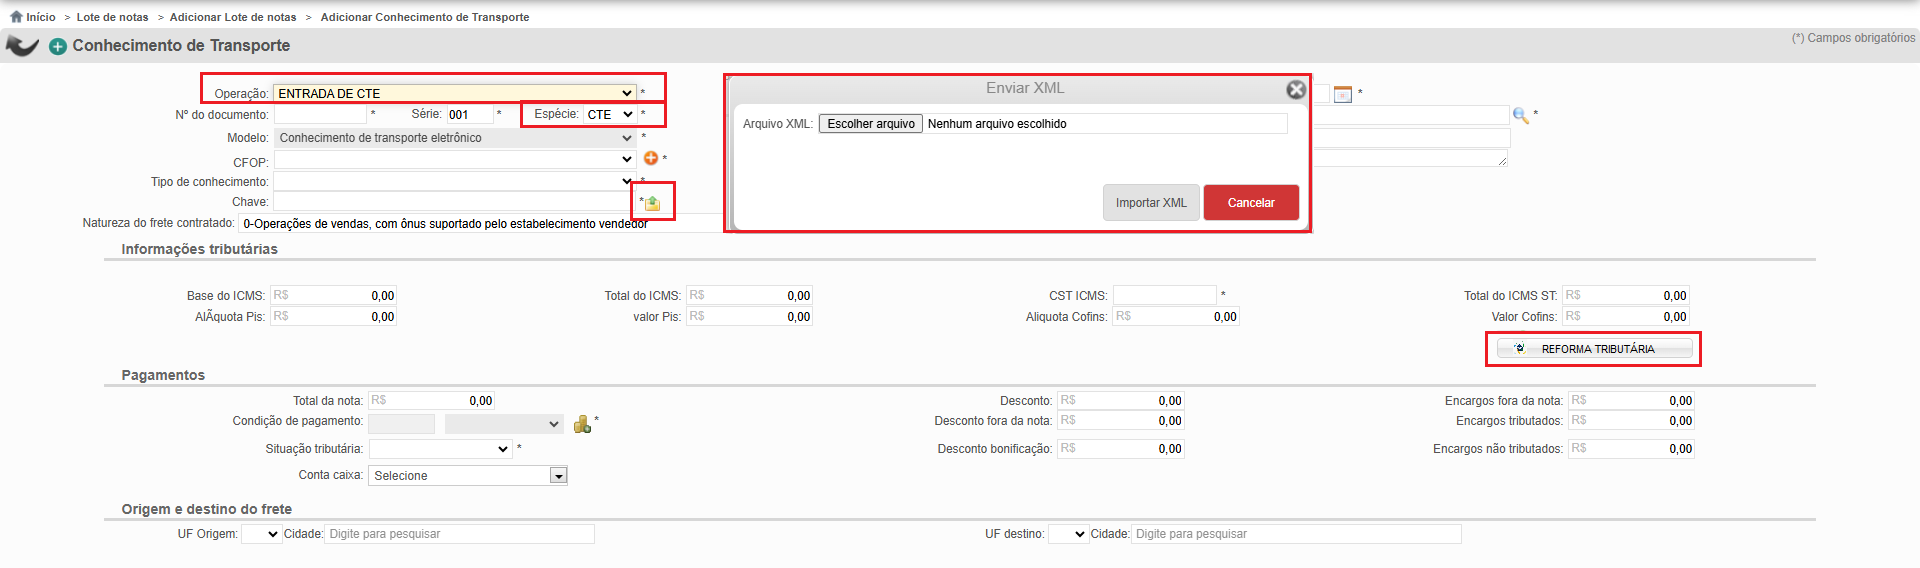Click Escolher arquivo button
The width and height of the screenshot is (1920, 568).
[x=871, y=124]
